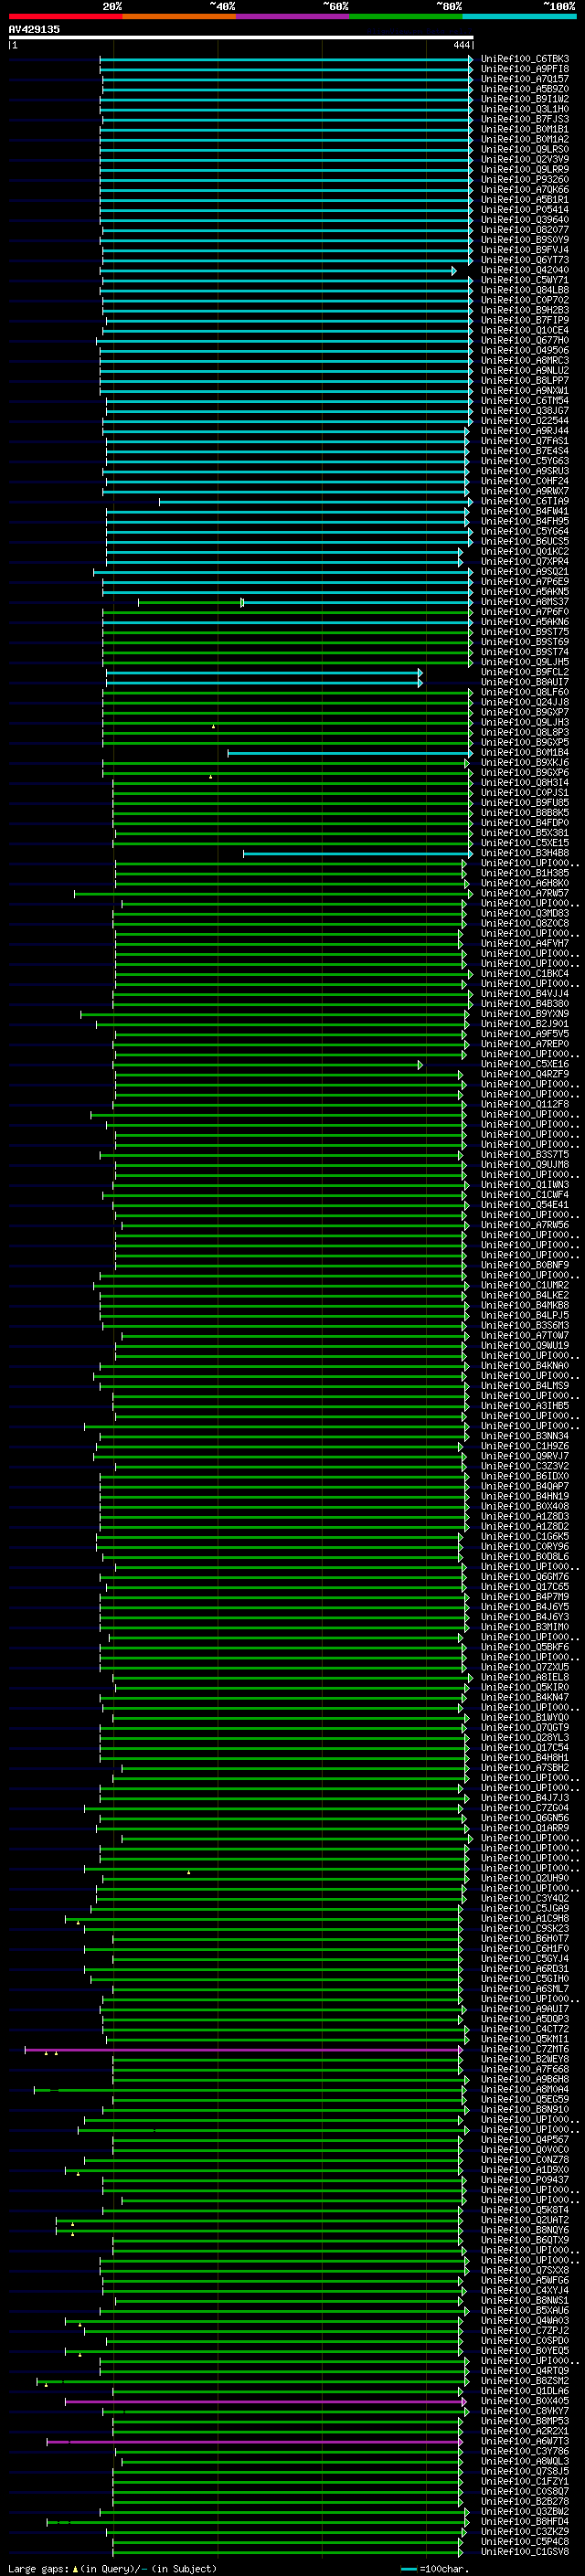This screenshot has width=585, height=2576.
Task: Click hit label UniRef100_Q9WU19
Action: tap(525, 1346)
